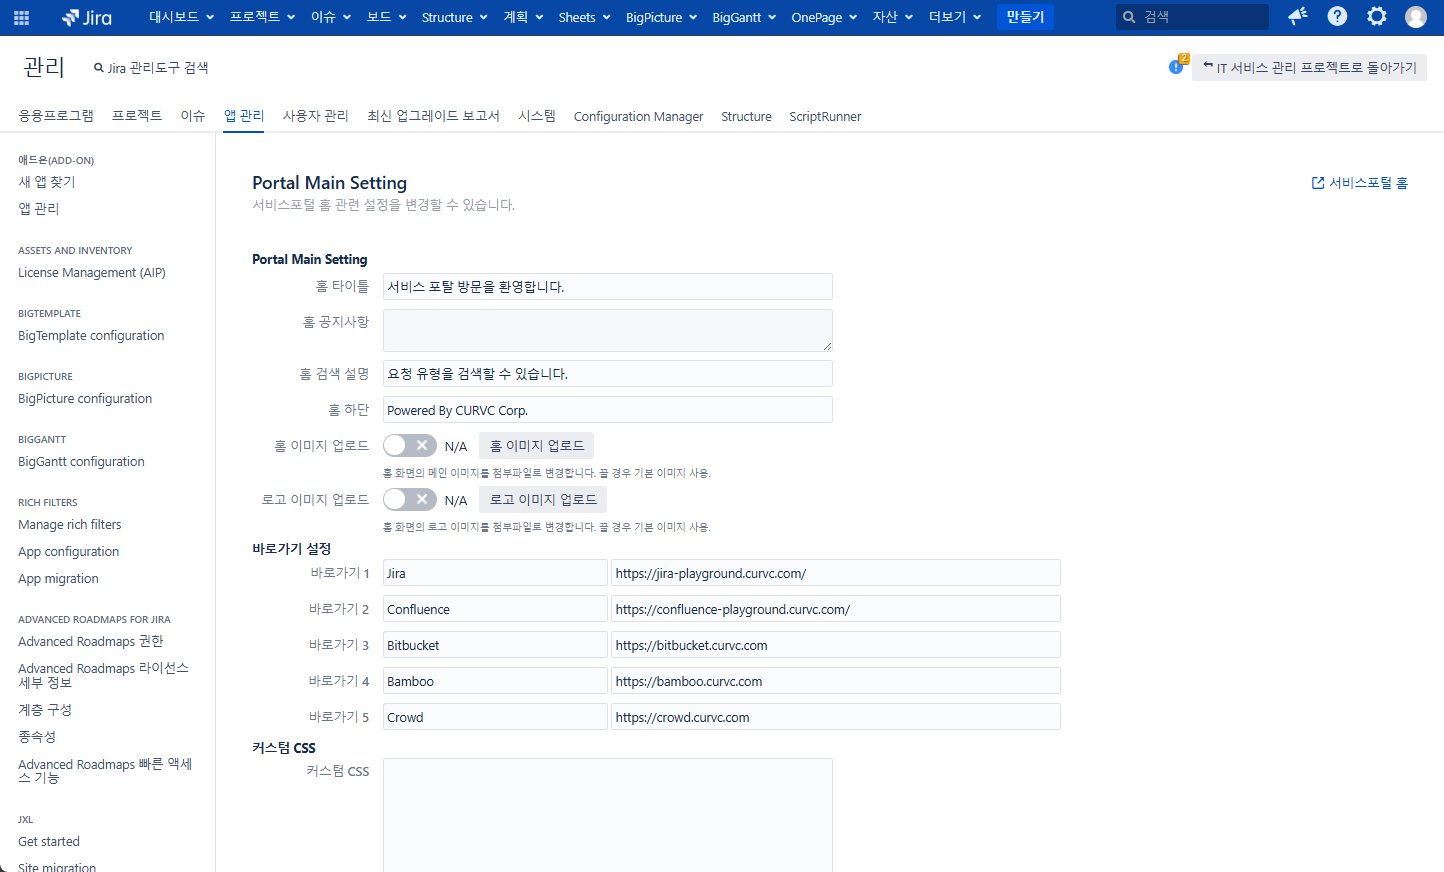The width and height of the screenshot is (1444, 872).
Task: Open Advanced Roadmaps 권한 link
Action: click(91, 641)
